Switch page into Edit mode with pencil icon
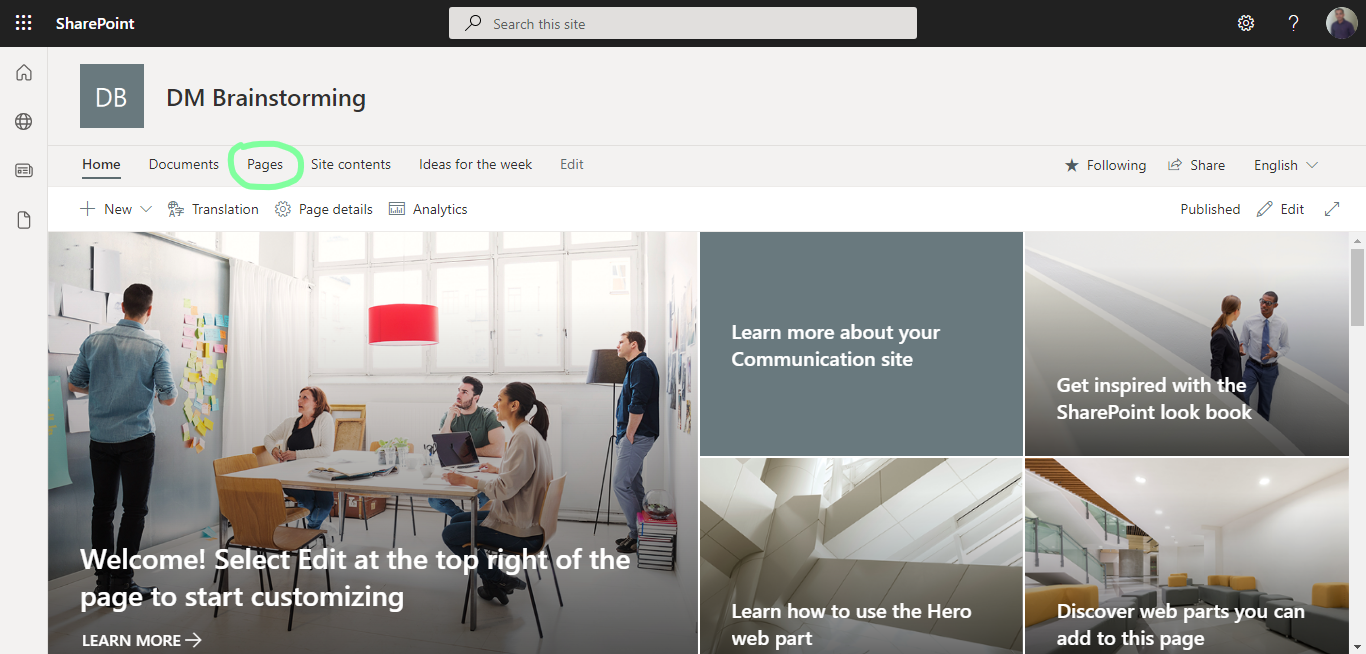Image resolution: width=1366 pixels, height=654 pixels. (1280, 209)
